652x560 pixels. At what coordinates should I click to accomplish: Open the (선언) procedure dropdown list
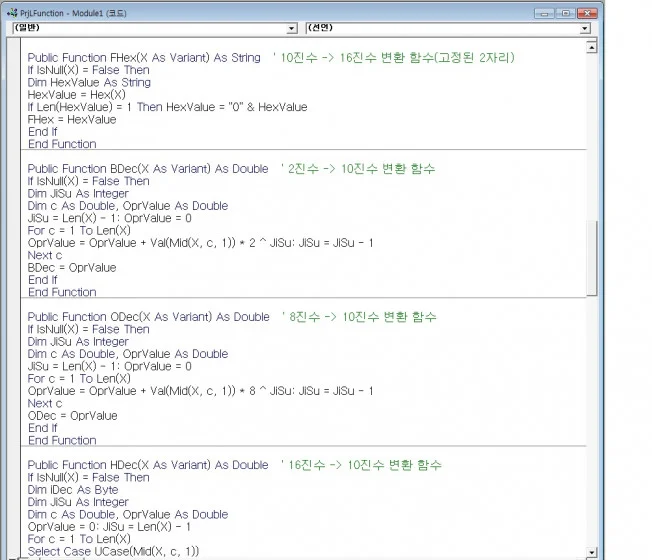click(x=585, y=29)
